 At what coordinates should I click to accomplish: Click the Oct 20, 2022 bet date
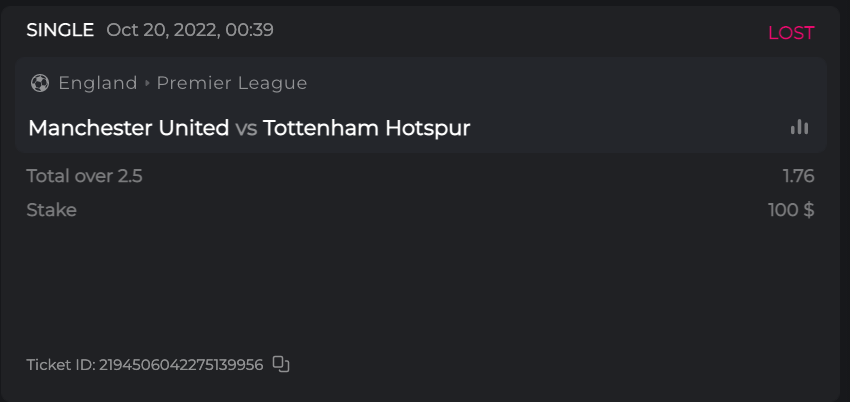click(163, 30)
